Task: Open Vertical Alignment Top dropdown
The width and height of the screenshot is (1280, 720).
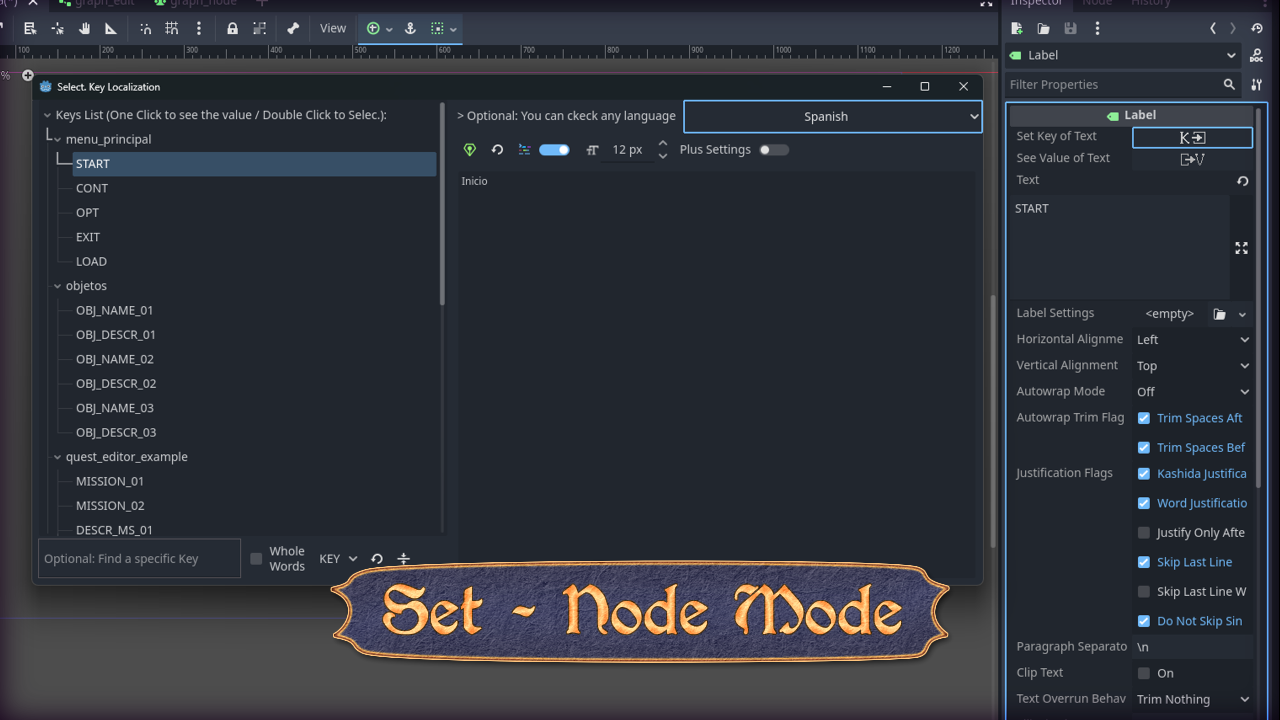Action: coord(1192,366)
